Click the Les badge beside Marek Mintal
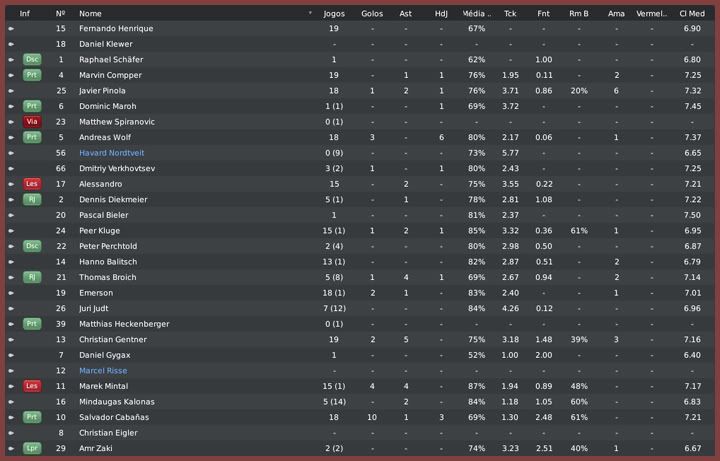 (x=32, y=386)
